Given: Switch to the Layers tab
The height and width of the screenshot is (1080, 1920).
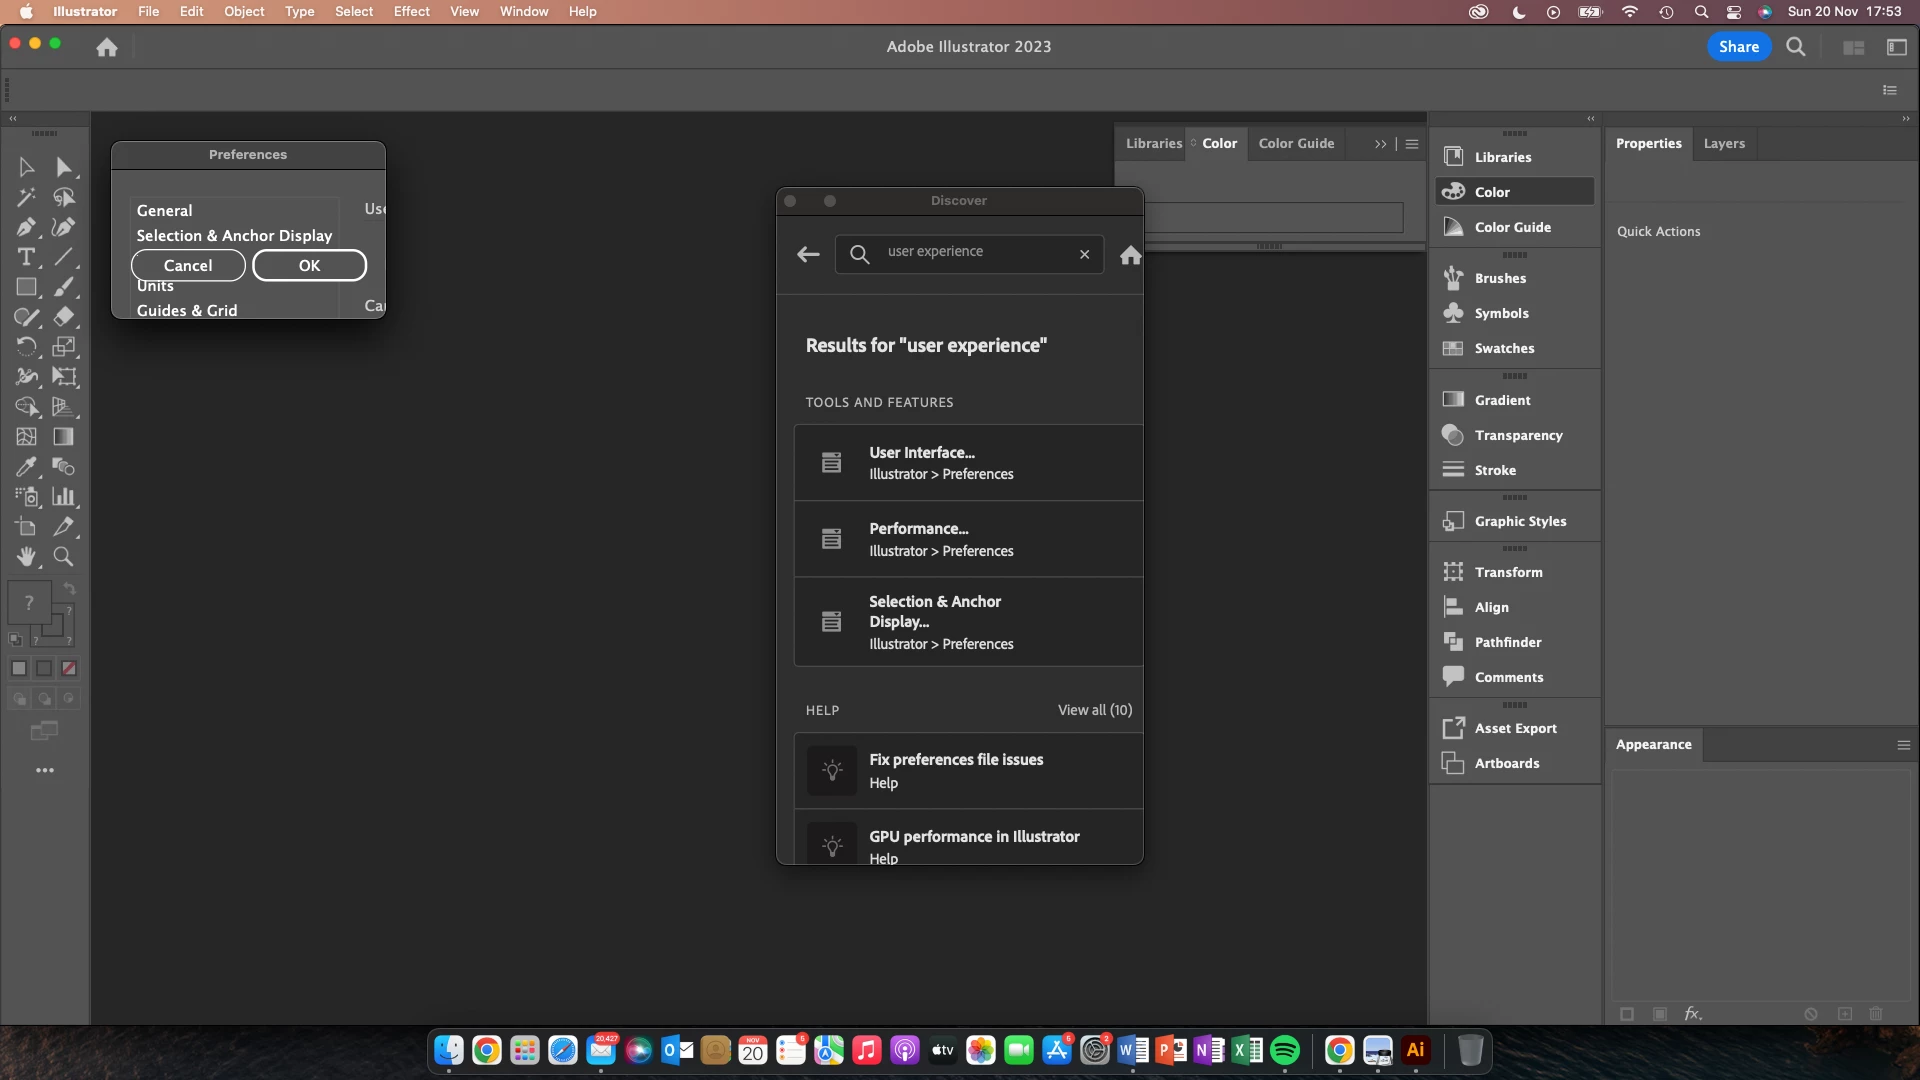Looking at the screenshot, I should coord(1723,144).
